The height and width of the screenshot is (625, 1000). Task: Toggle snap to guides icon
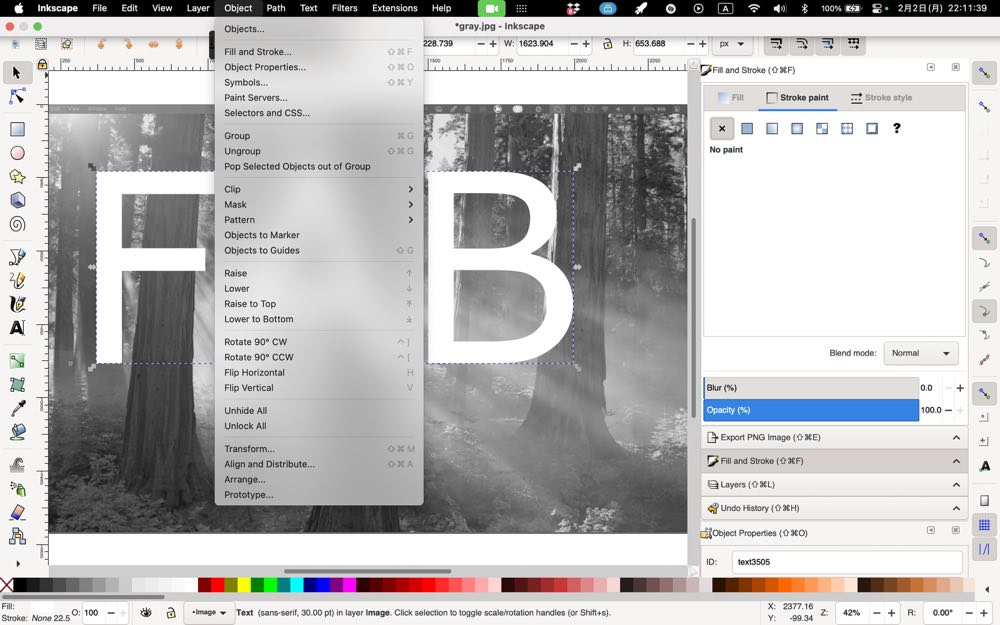[x=985, y=549]
